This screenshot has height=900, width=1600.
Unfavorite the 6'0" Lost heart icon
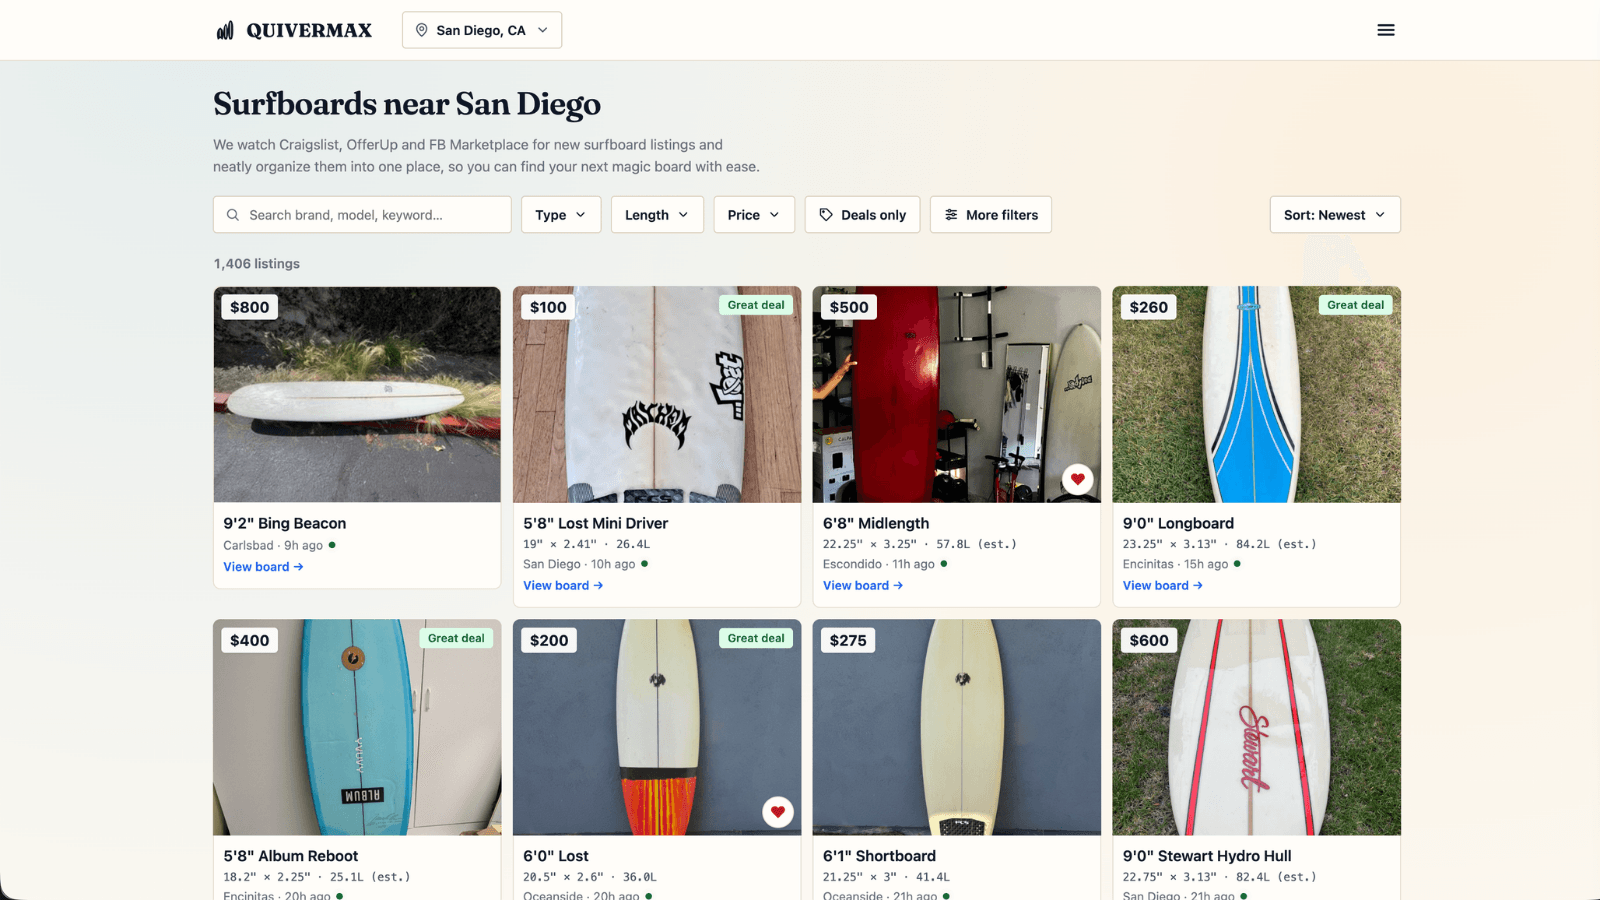click(777, 812)
